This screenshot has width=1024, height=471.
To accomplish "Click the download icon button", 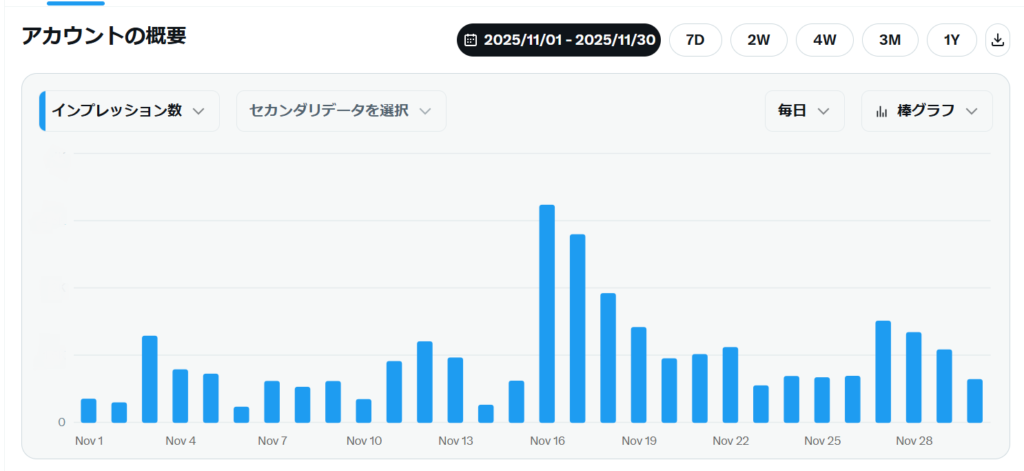I will 997,40.
